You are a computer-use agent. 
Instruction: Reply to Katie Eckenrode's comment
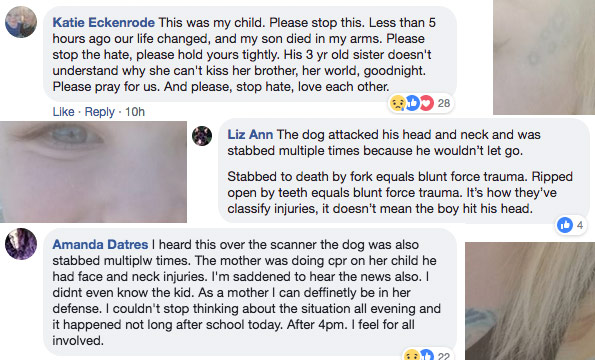pyautogui.click(x=99, y=112)
